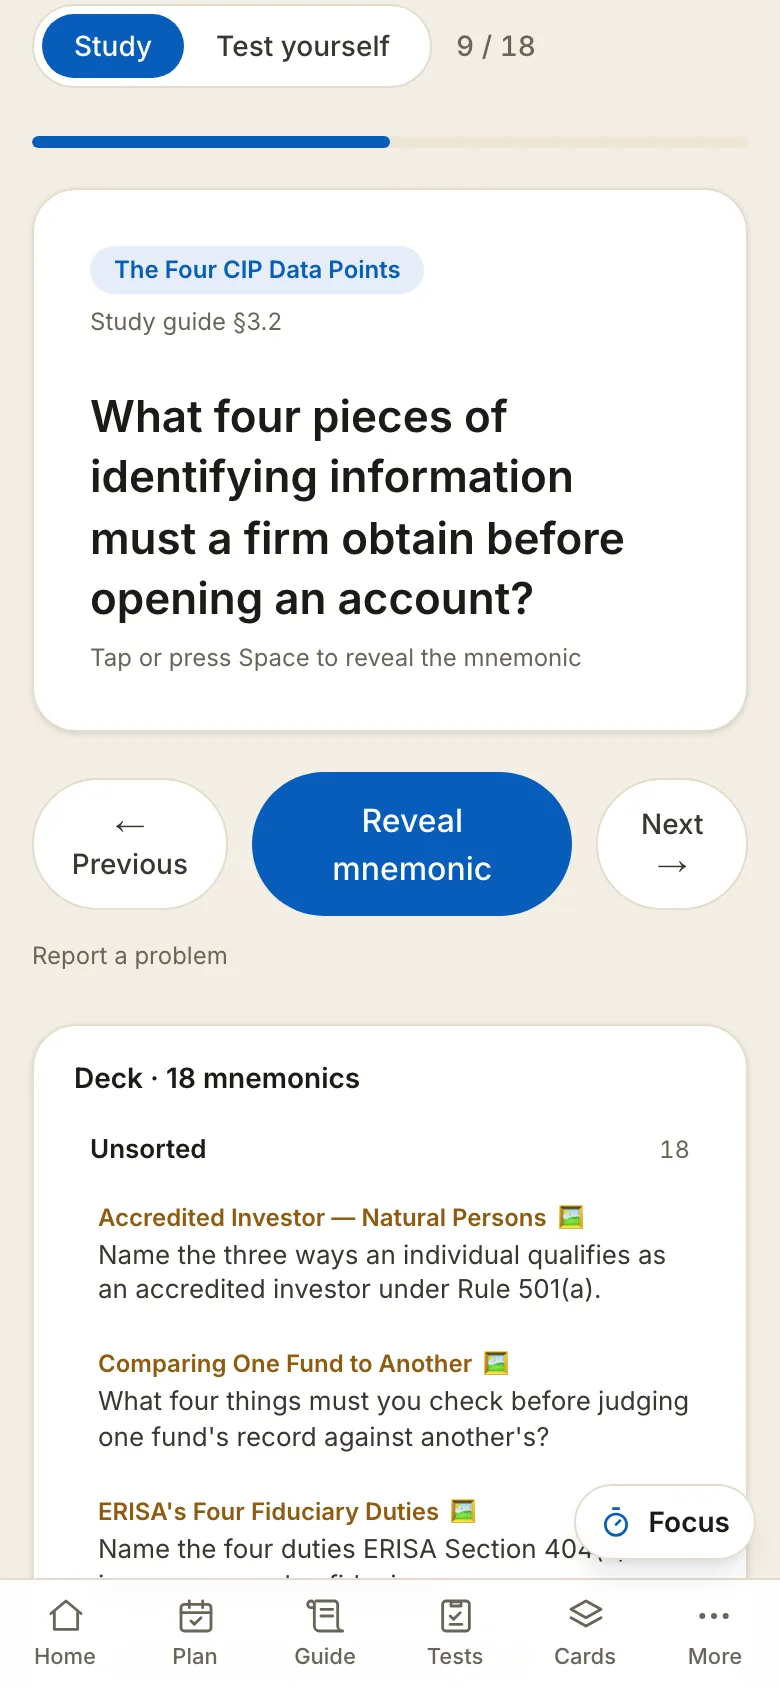
Task: Open the Guide scroll icon
Action: pyautogui.click(x=325, y=1616)
